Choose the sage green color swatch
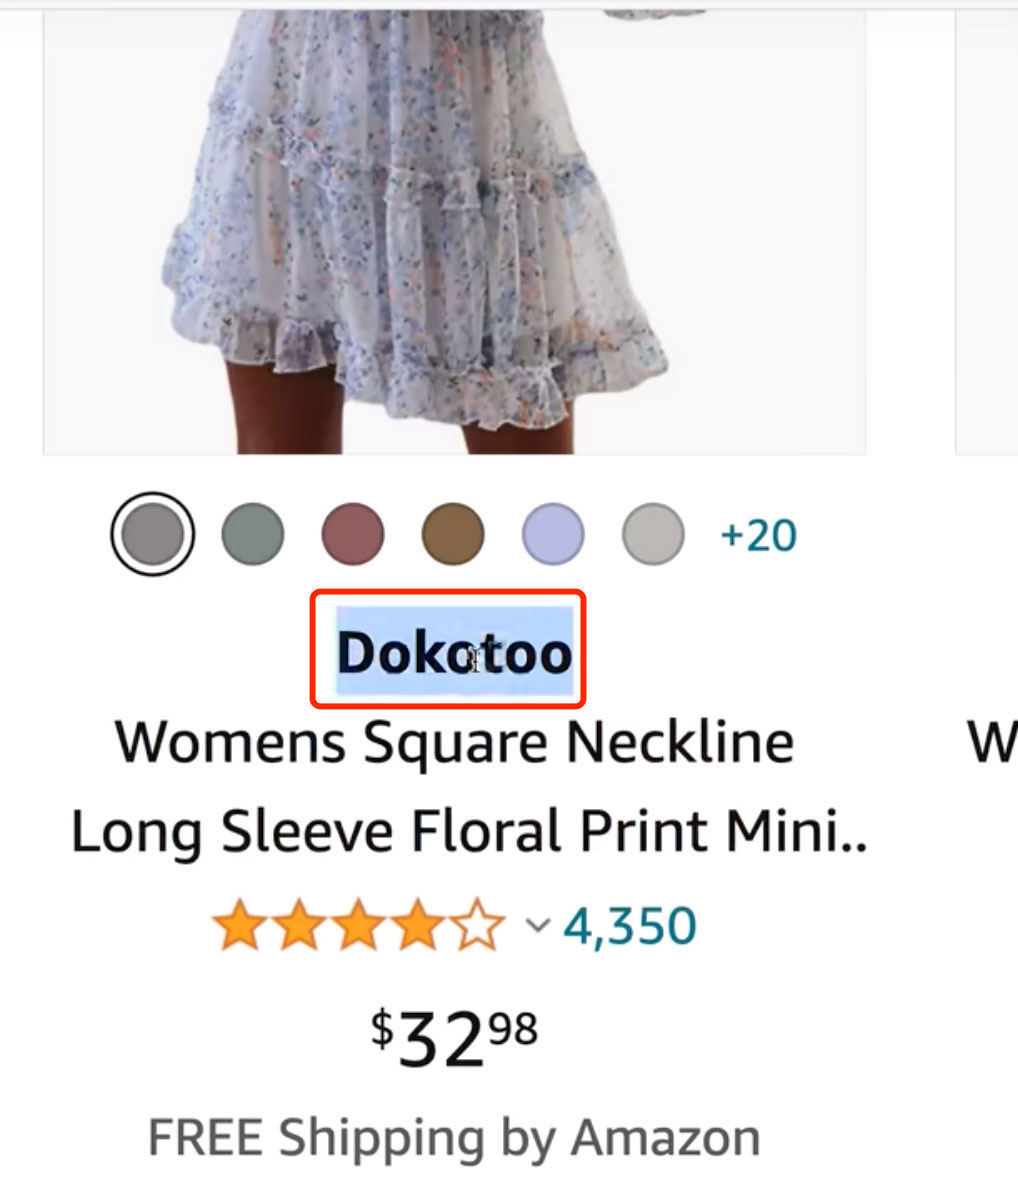 pyautogui.click(x=252, y=535)
